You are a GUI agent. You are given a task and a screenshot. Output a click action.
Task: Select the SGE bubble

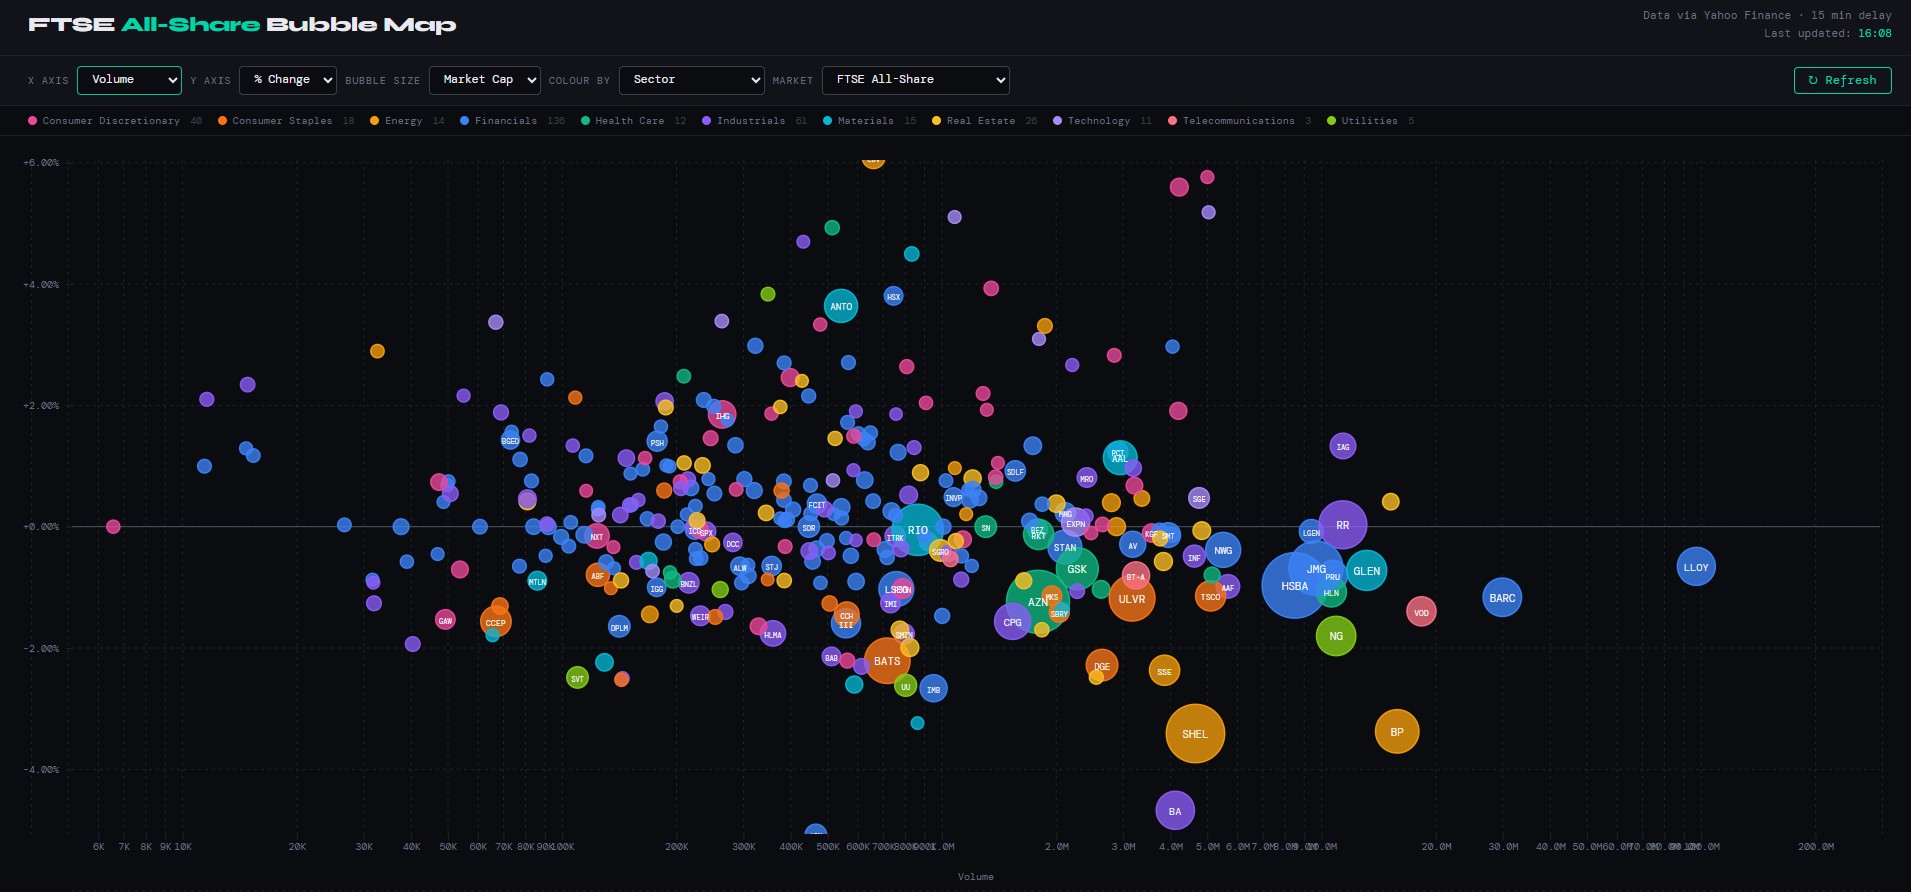[1199, 498]
